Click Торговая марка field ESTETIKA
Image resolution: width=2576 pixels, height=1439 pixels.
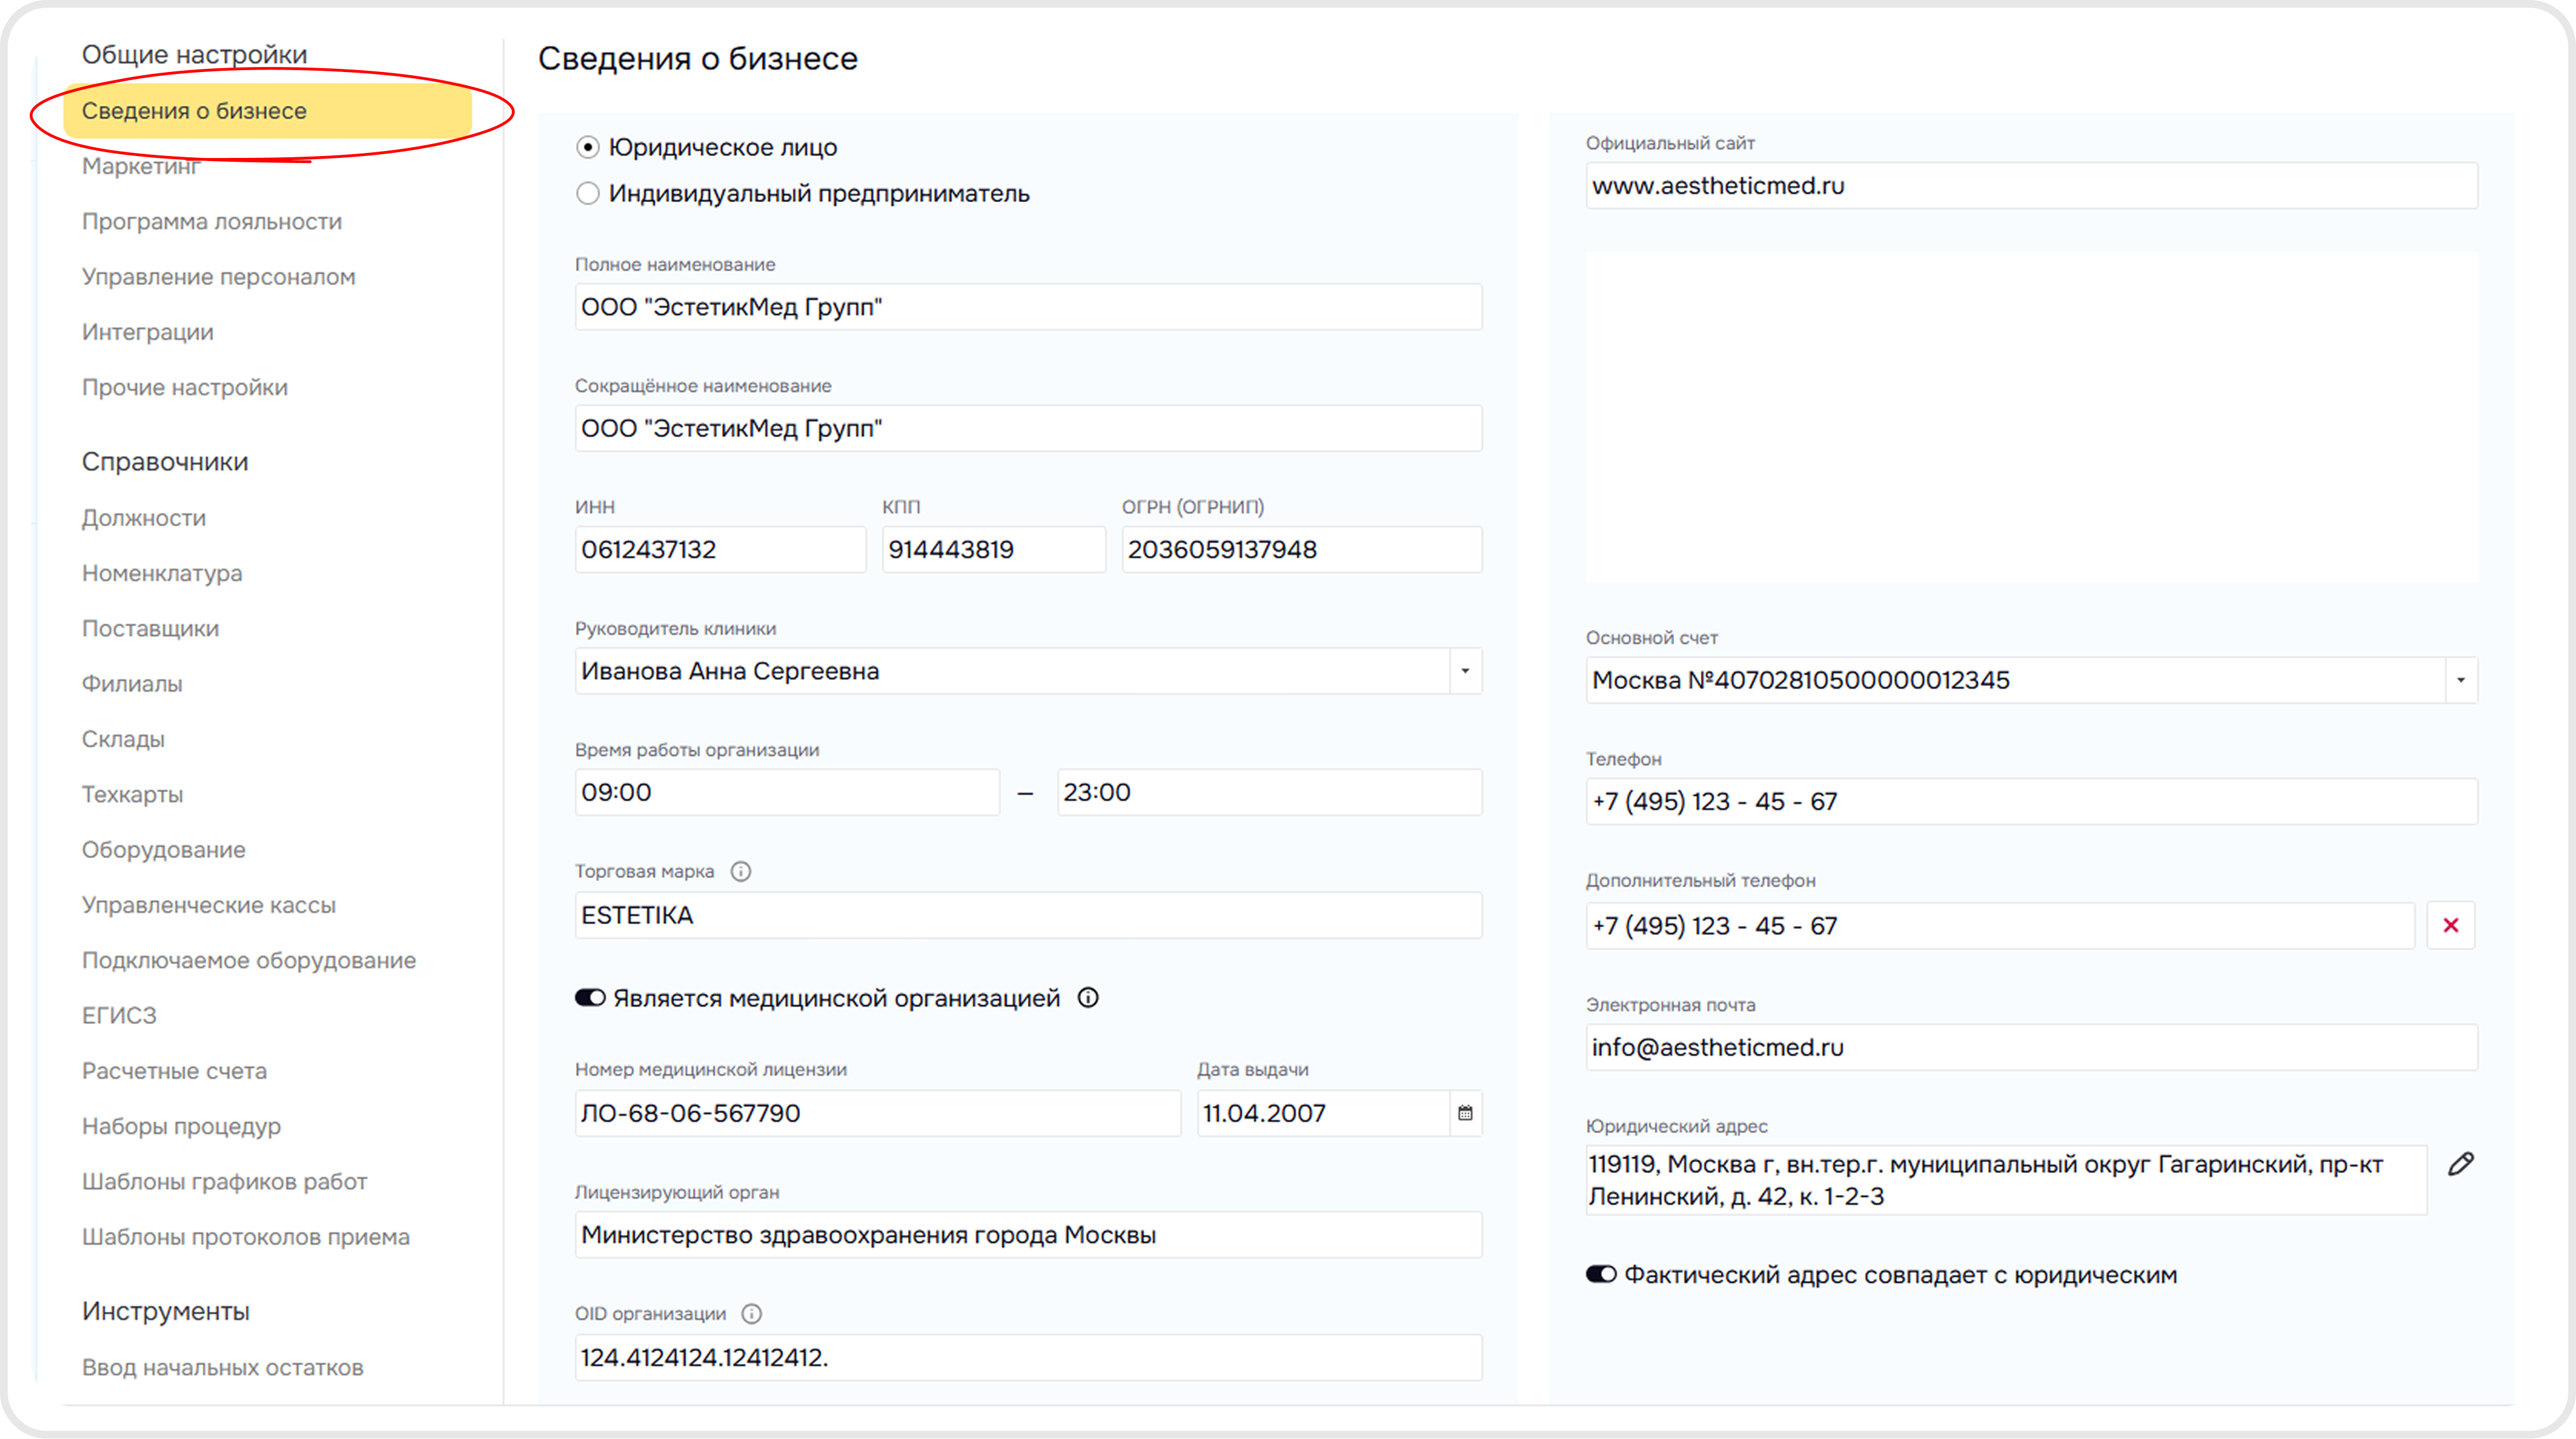tap(1028, 915)
